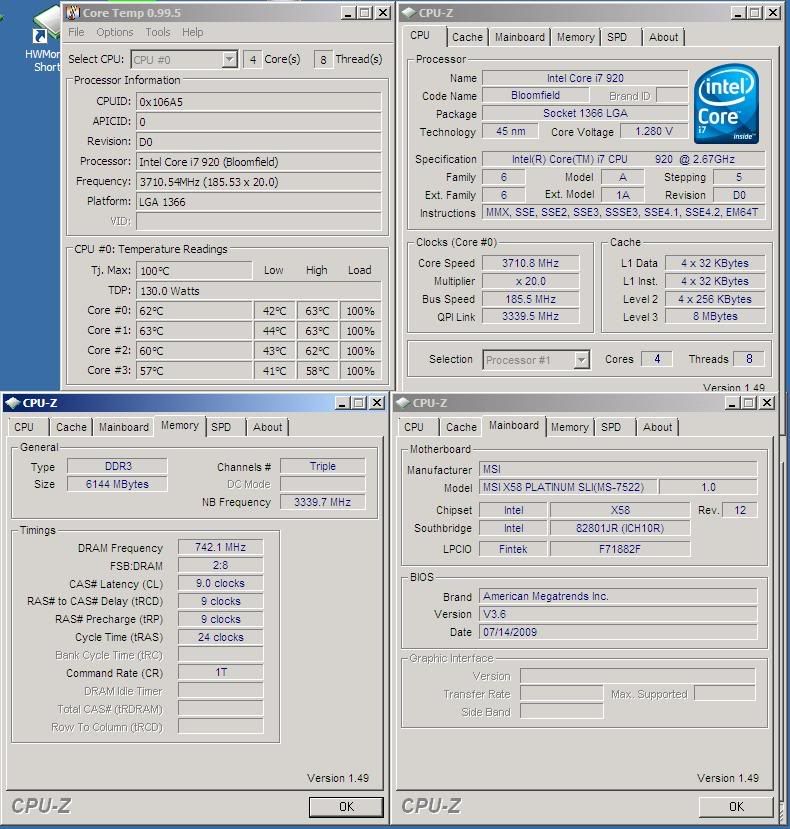The height and width of the screenshot is (829, 790).
Task: Click the QPI Link value 3339.5 MHz
Action: [x=530, y=316]
